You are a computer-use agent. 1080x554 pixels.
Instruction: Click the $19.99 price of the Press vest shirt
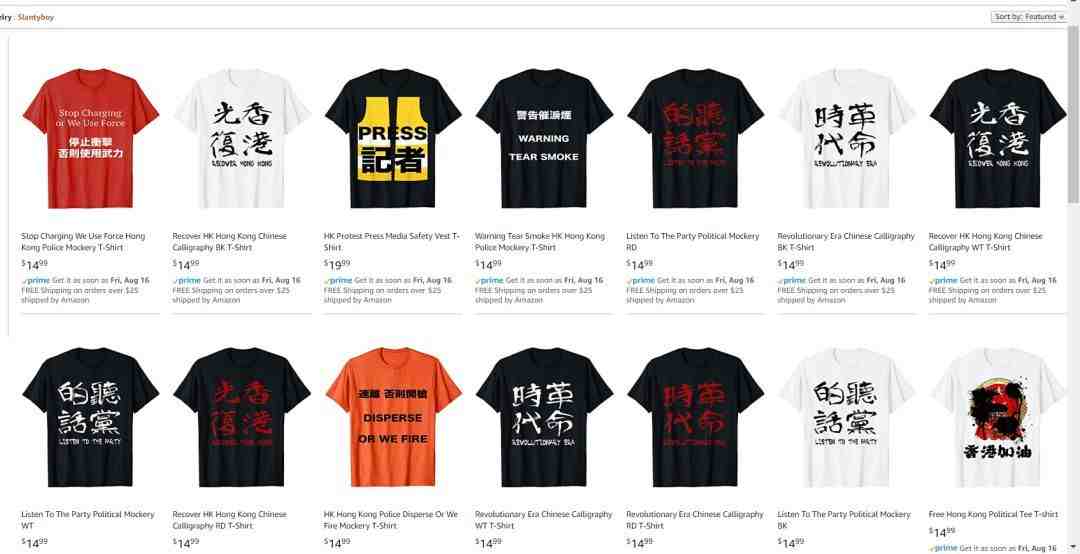337,264
